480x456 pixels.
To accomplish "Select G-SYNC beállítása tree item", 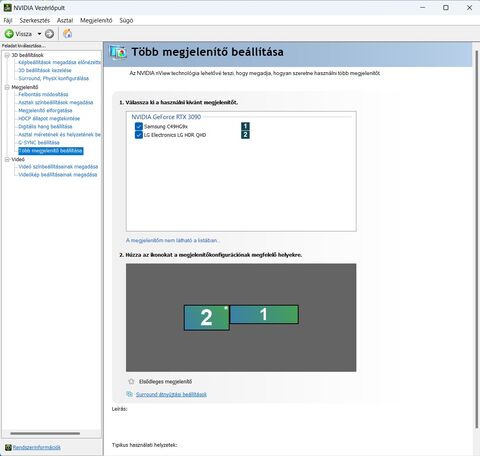I will 39,142.
